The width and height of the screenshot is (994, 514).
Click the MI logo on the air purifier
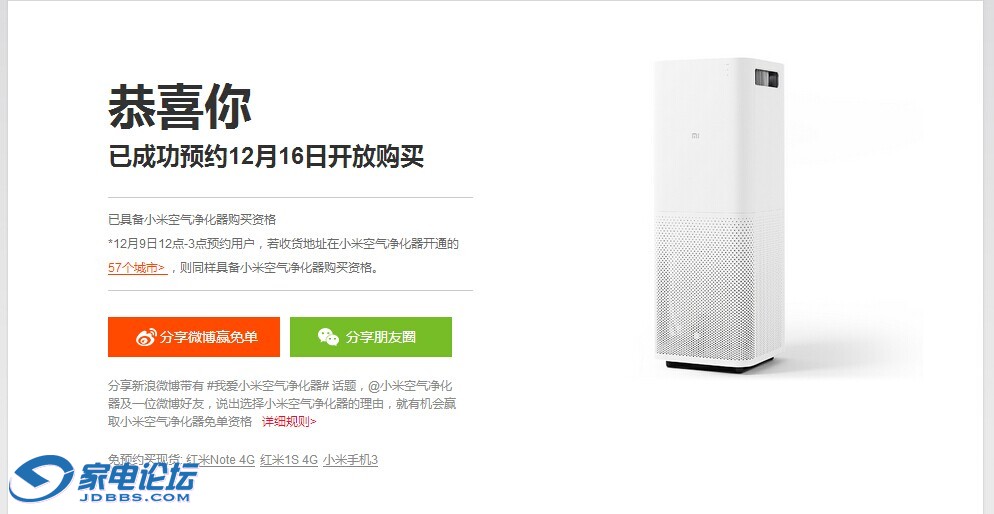tap(695, 135)
